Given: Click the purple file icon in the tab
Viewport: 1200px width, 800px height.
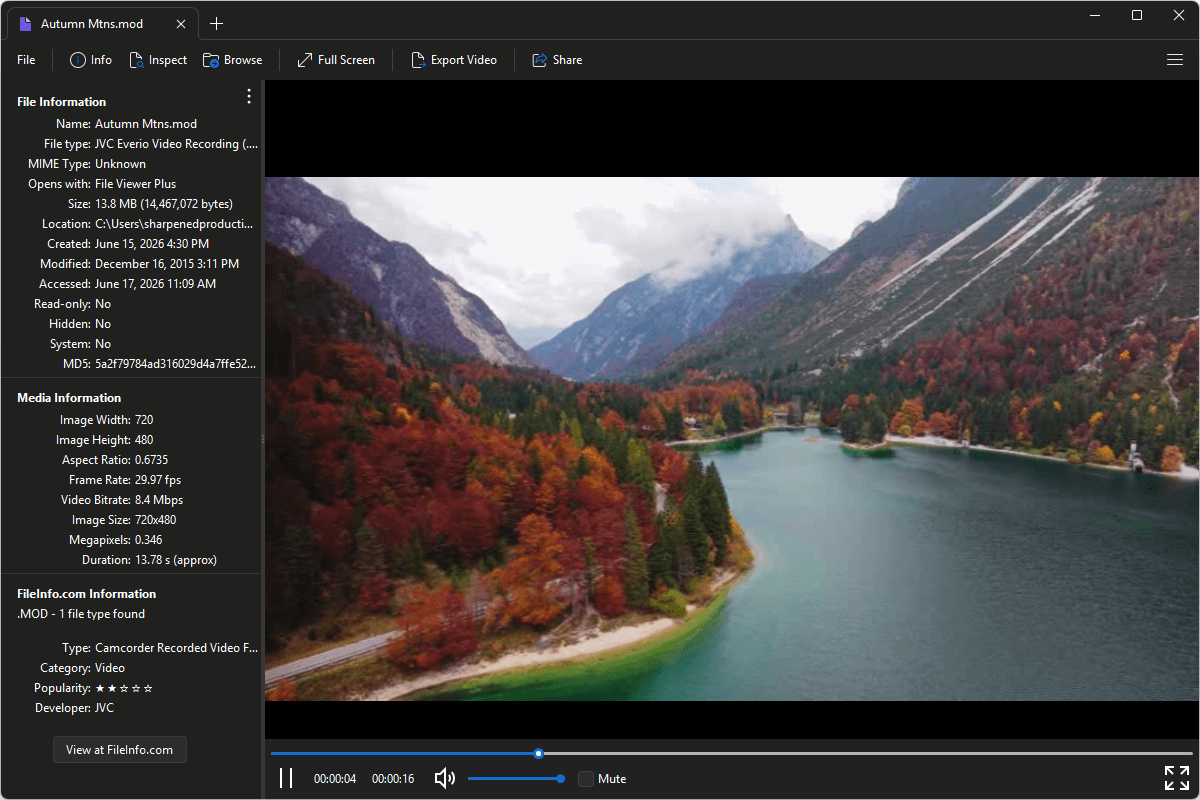Looking at the screenshot, I should 26,24.
